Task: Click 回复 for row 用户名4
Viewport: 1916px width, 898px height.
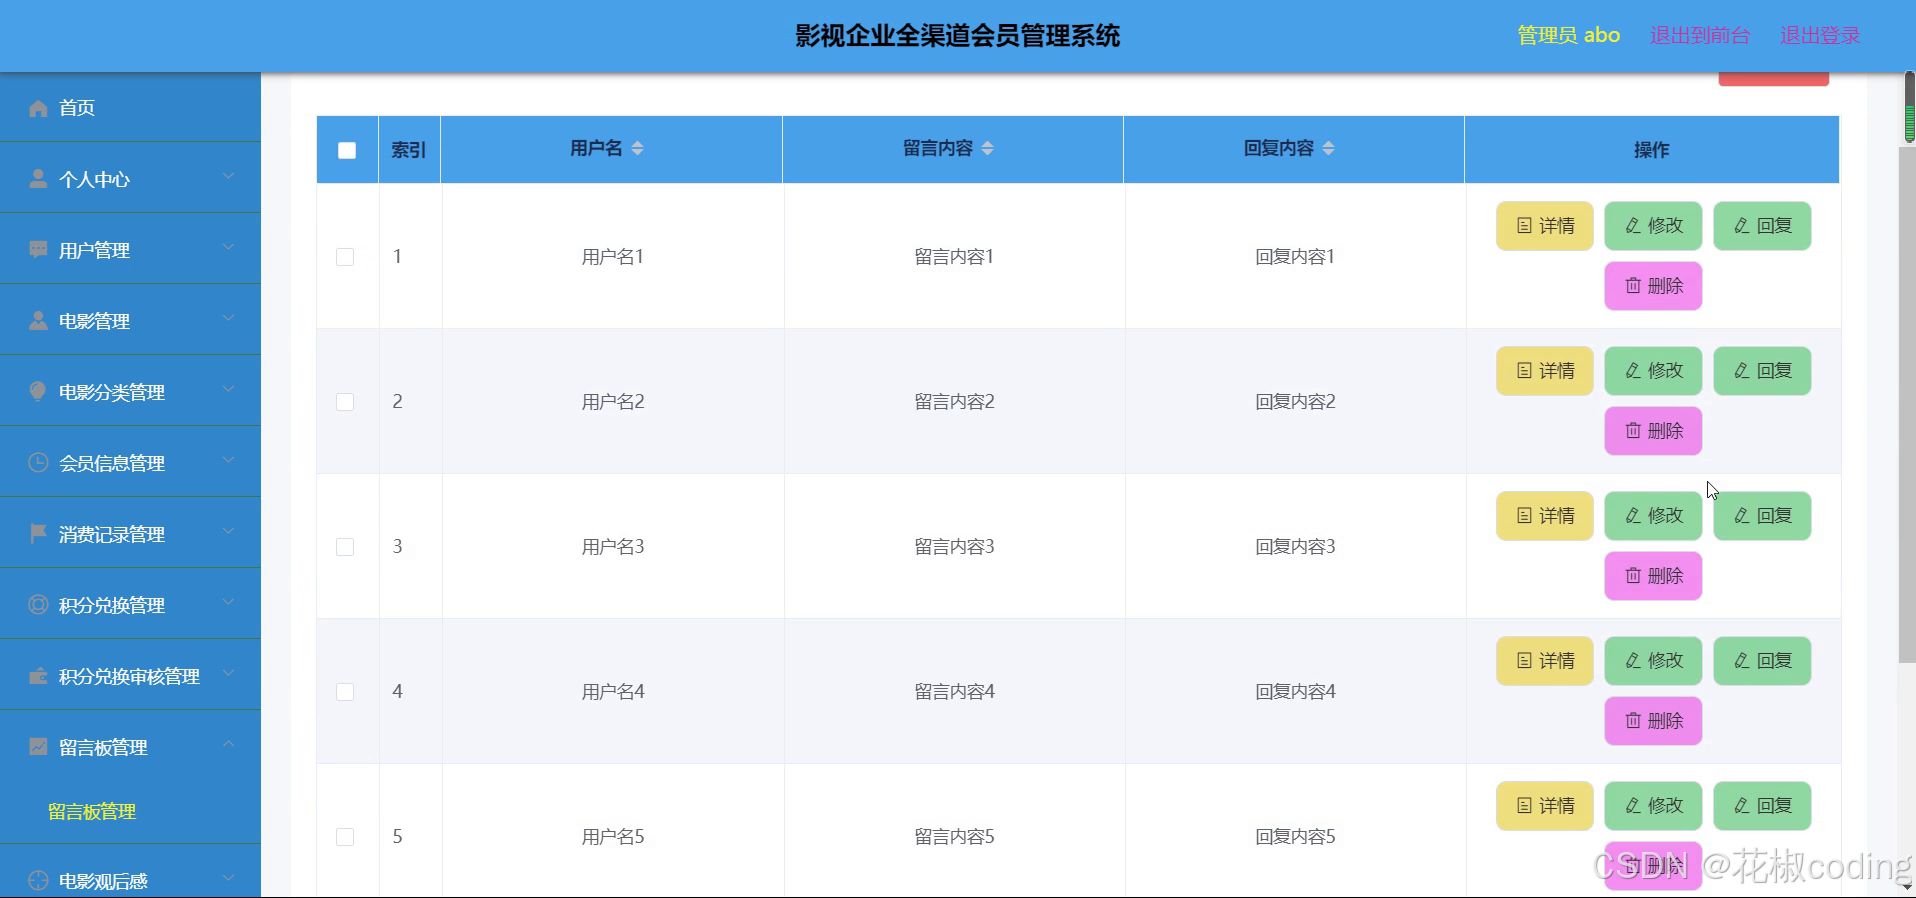Action: pyautogui.click(x=1762, y=661)
